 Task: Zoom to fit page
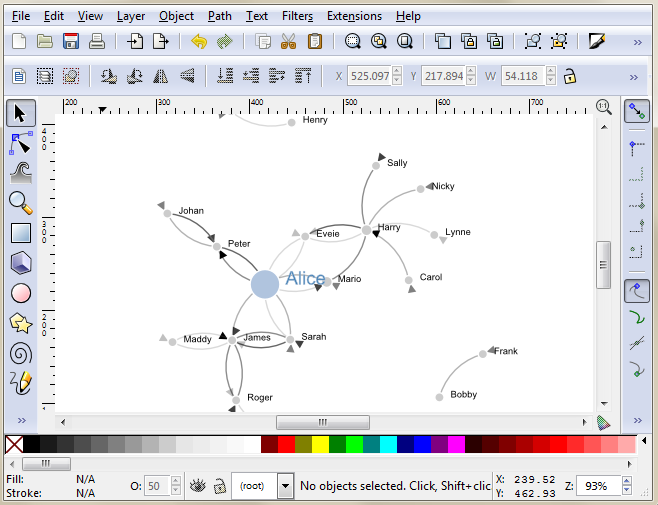405,42
